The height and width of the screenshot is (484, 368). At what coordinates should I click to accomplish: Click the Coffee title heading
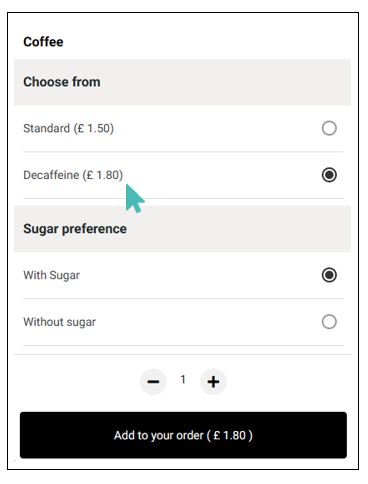click(x=43, y=42)
